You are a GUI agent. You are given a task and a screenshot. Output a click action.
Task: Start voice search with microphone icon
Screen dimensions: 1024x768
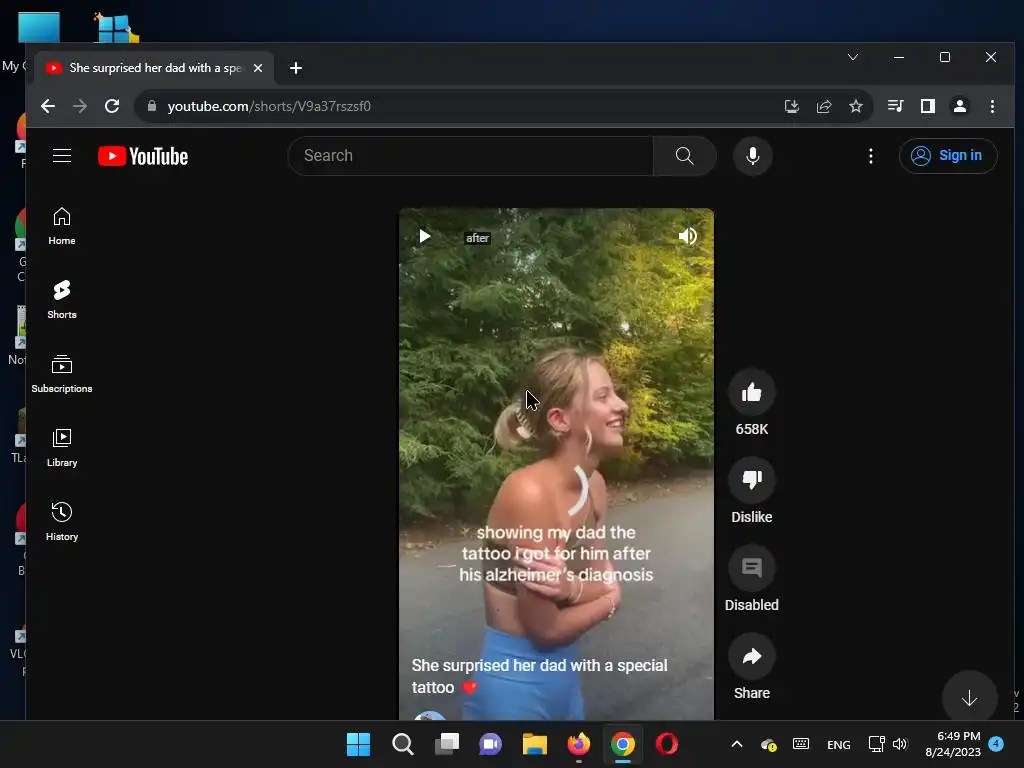point(752,155)
